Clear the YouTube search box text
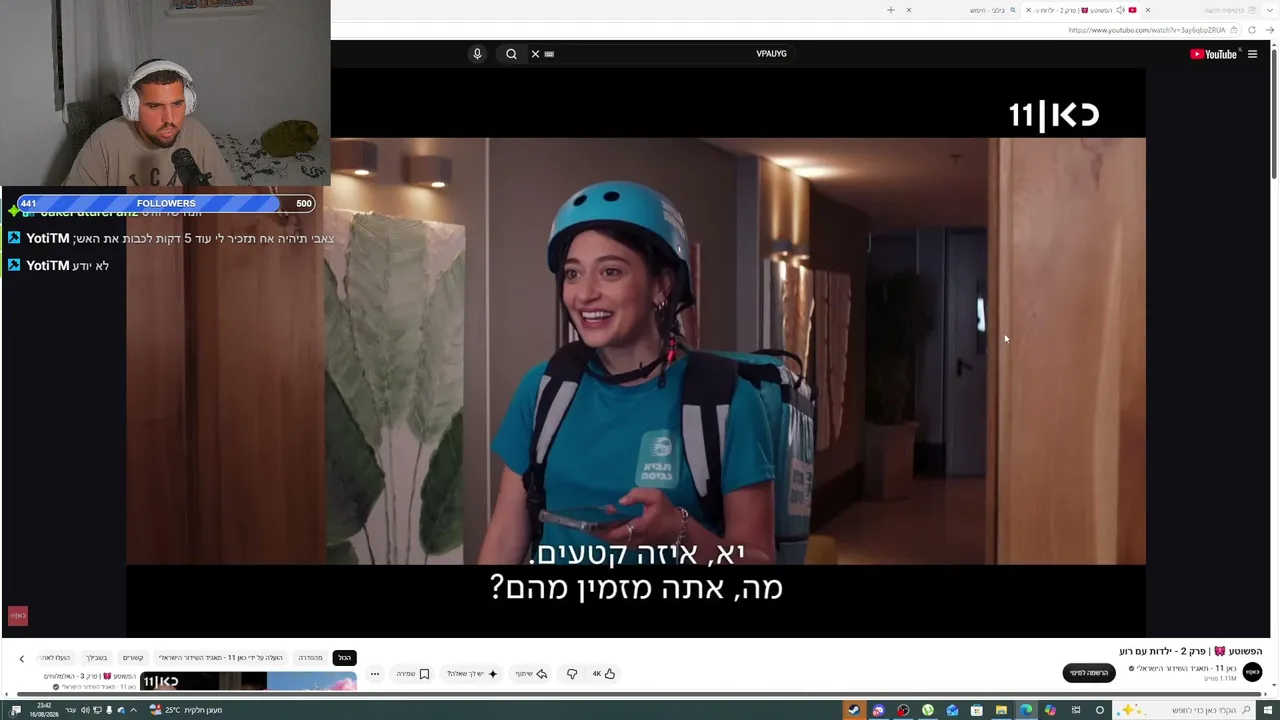This screenshot has width=1280, height=720. point(535,54)
